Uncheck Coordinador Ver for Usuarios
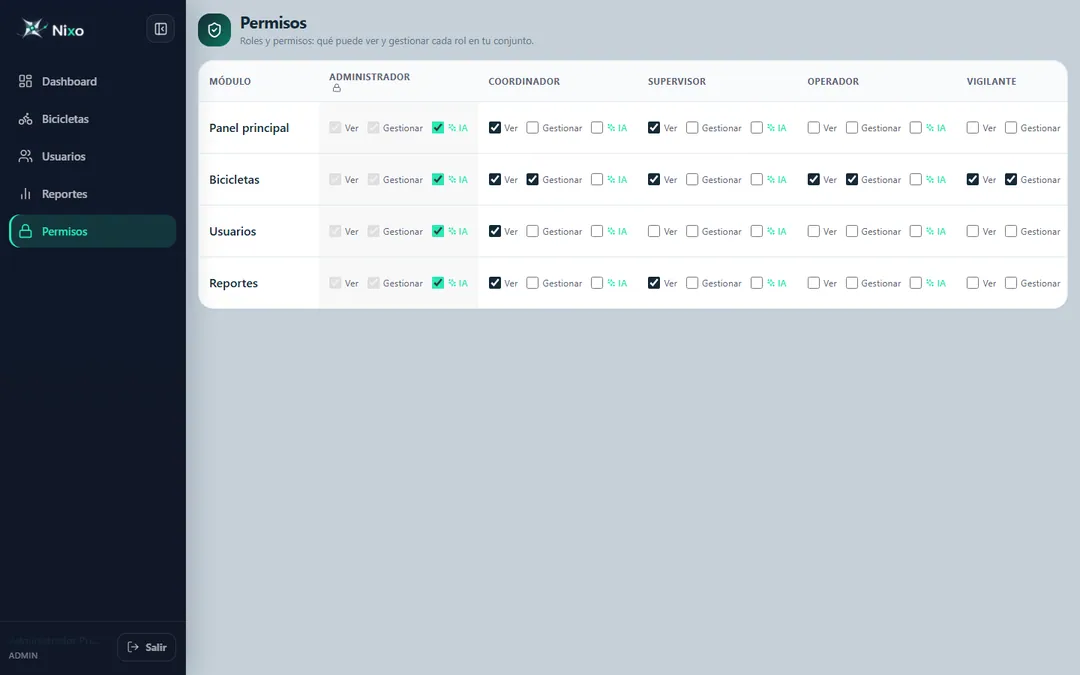Viewport: 1080px width, 675px height. [x=495, y=231]
